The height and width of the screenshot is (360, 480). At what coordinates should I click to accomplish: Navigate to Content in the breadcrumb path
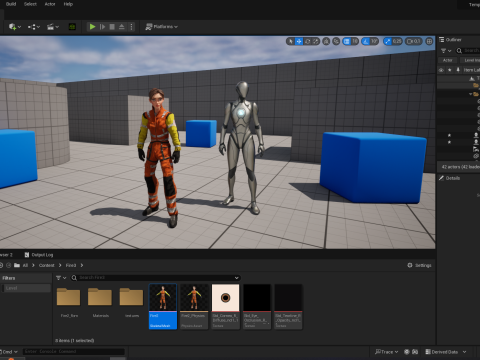(x=46, y=265)
